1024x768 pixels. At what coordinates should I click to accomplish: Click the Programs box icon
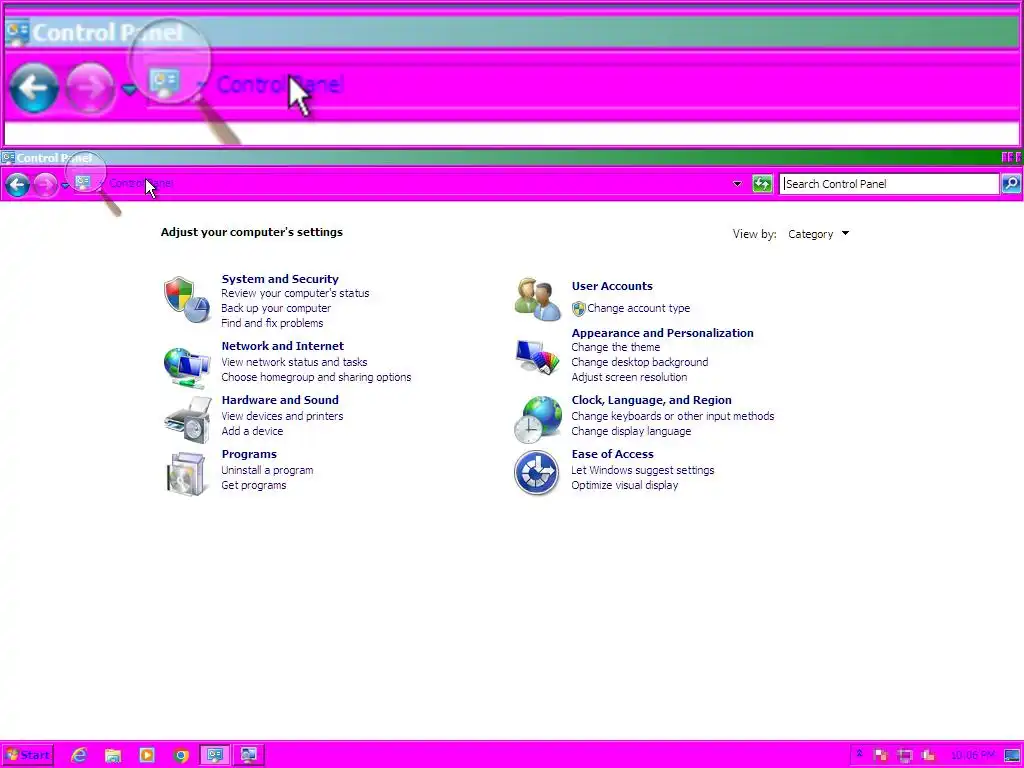pyautogui.click(x=187, y=473)
